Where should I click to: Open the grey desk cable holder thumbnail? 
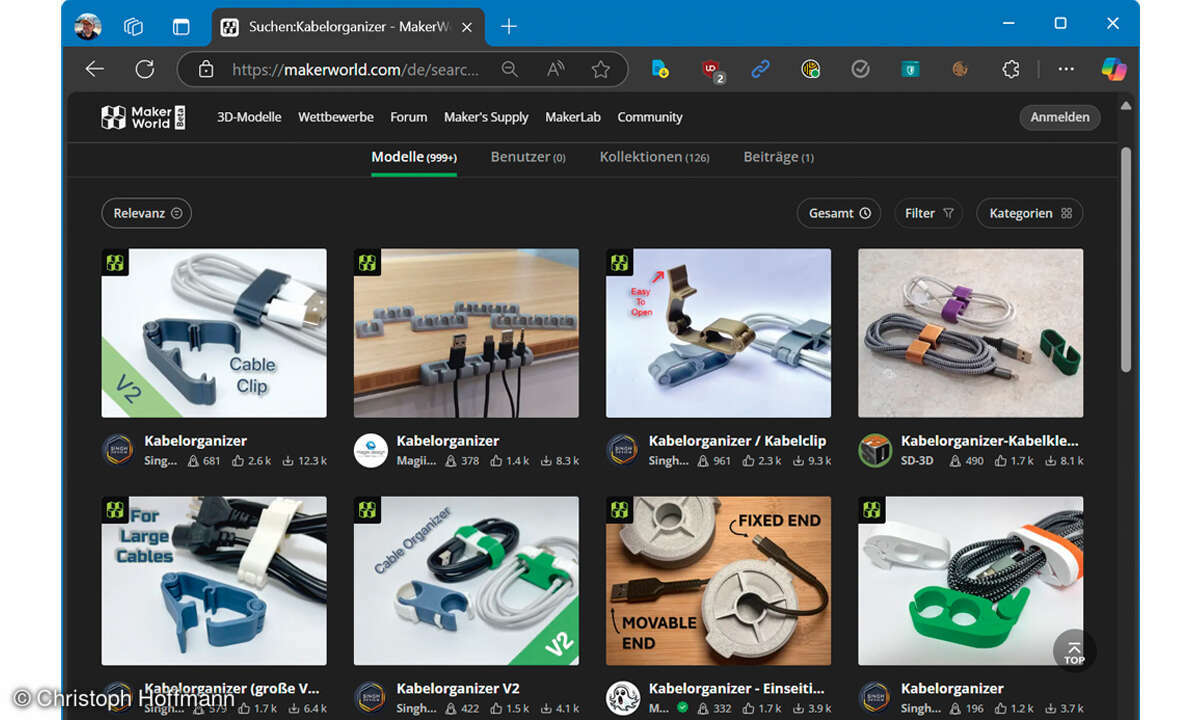pos(466,333)
